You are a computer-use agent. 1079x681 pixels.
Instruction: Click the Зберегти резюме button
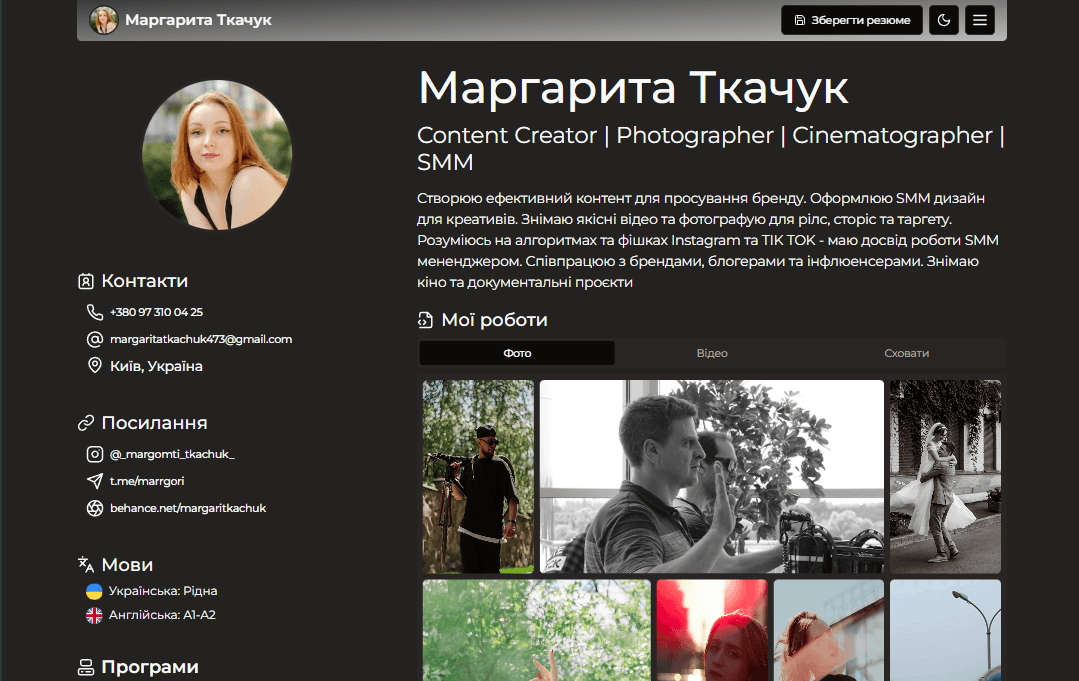pos(851,19)
